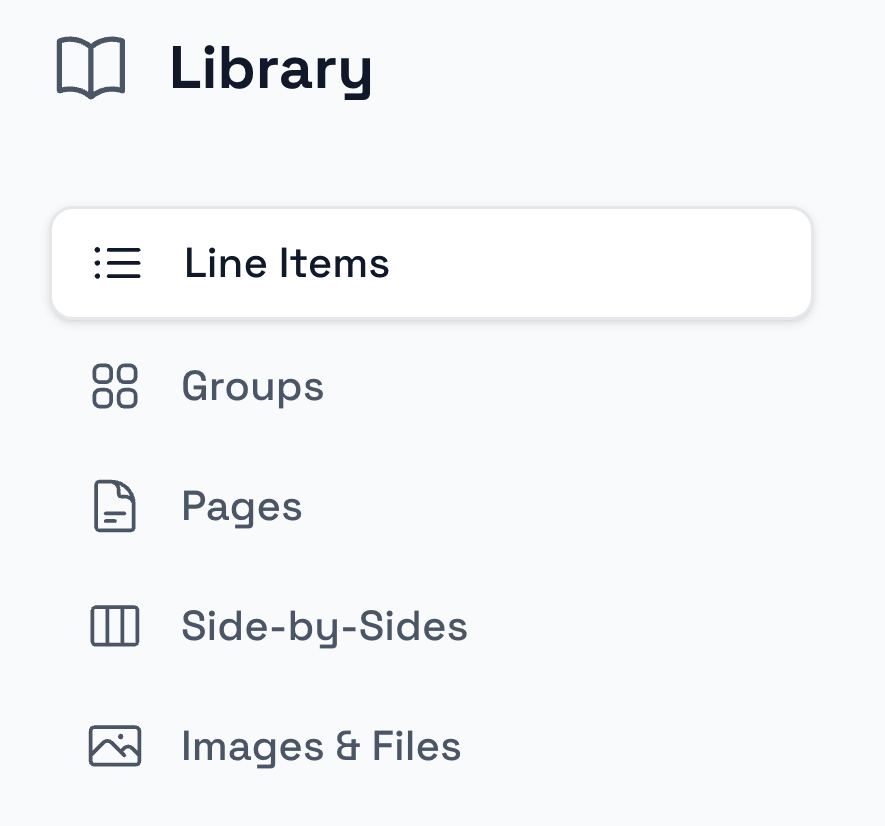This screenshot has width=885, height=826.
Task: Open the Groups section
Action: coord(252,386)
